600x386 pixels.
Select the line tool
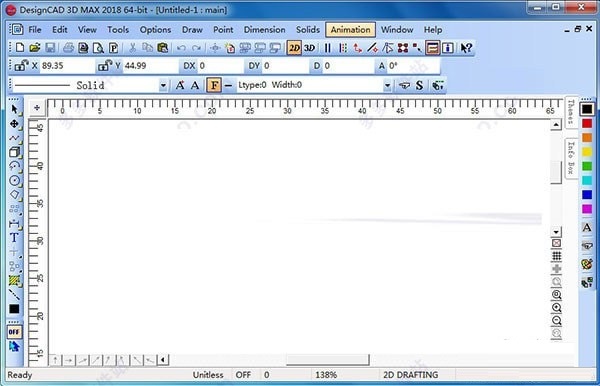point(14,295)
